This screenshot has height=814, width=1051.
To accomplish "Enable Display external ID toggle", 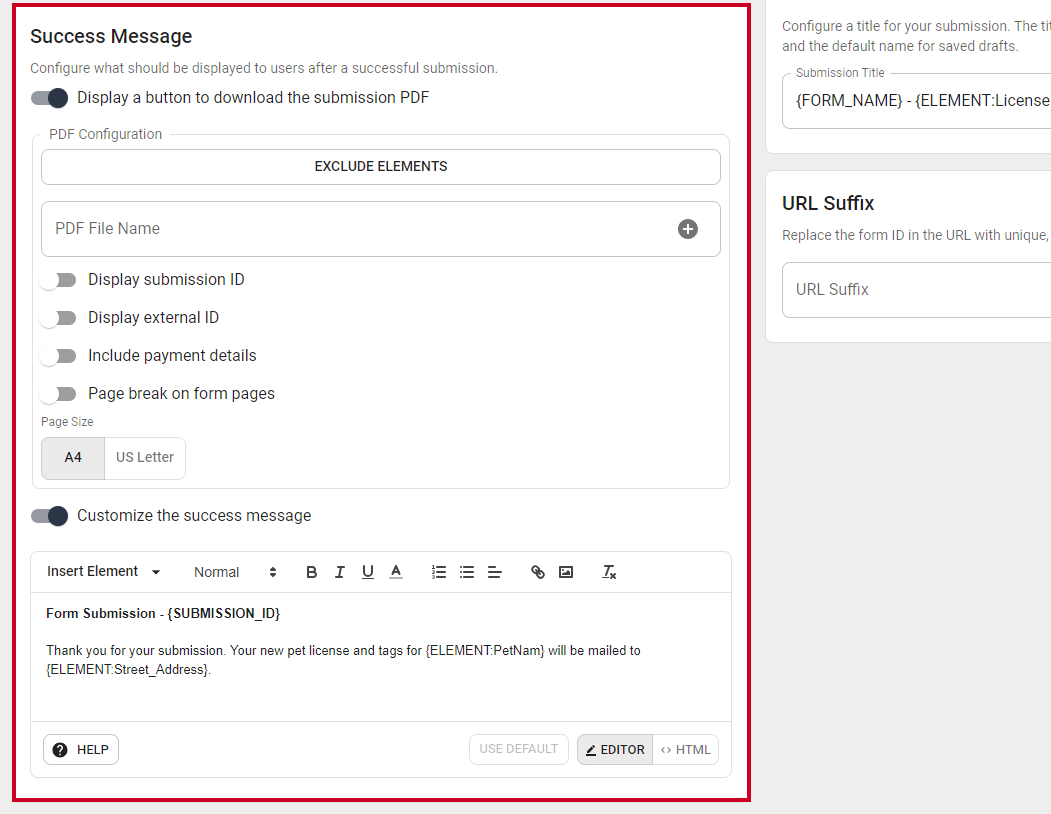I will coord(58,318).
